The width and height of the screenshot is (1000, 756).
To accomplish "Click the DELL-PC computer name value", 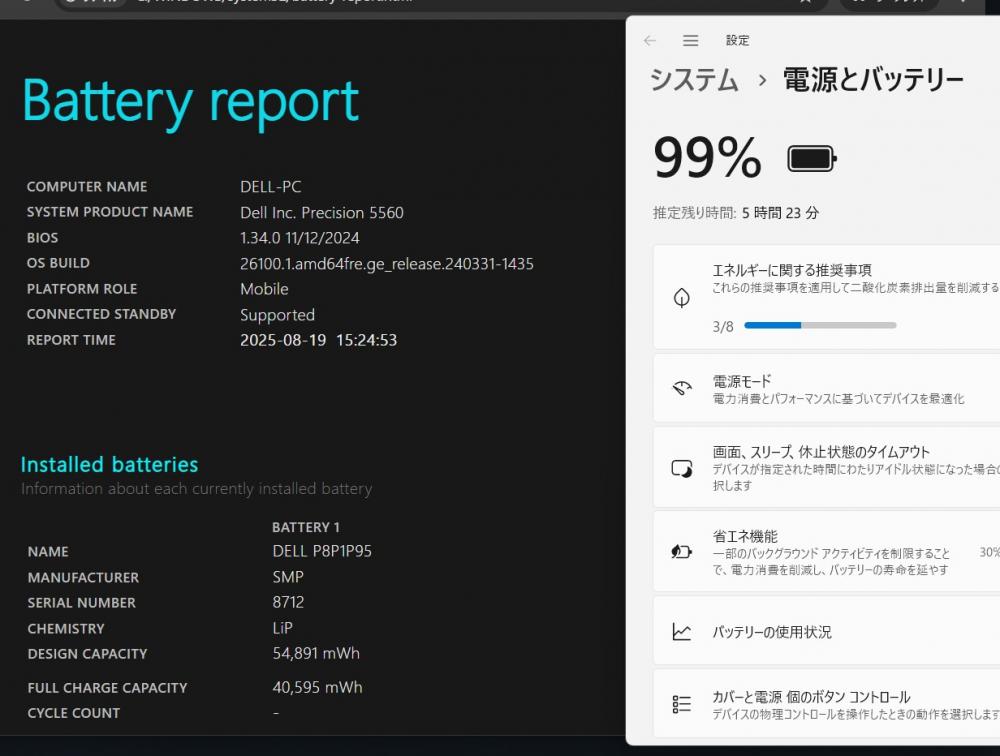I will coord(270,187).
